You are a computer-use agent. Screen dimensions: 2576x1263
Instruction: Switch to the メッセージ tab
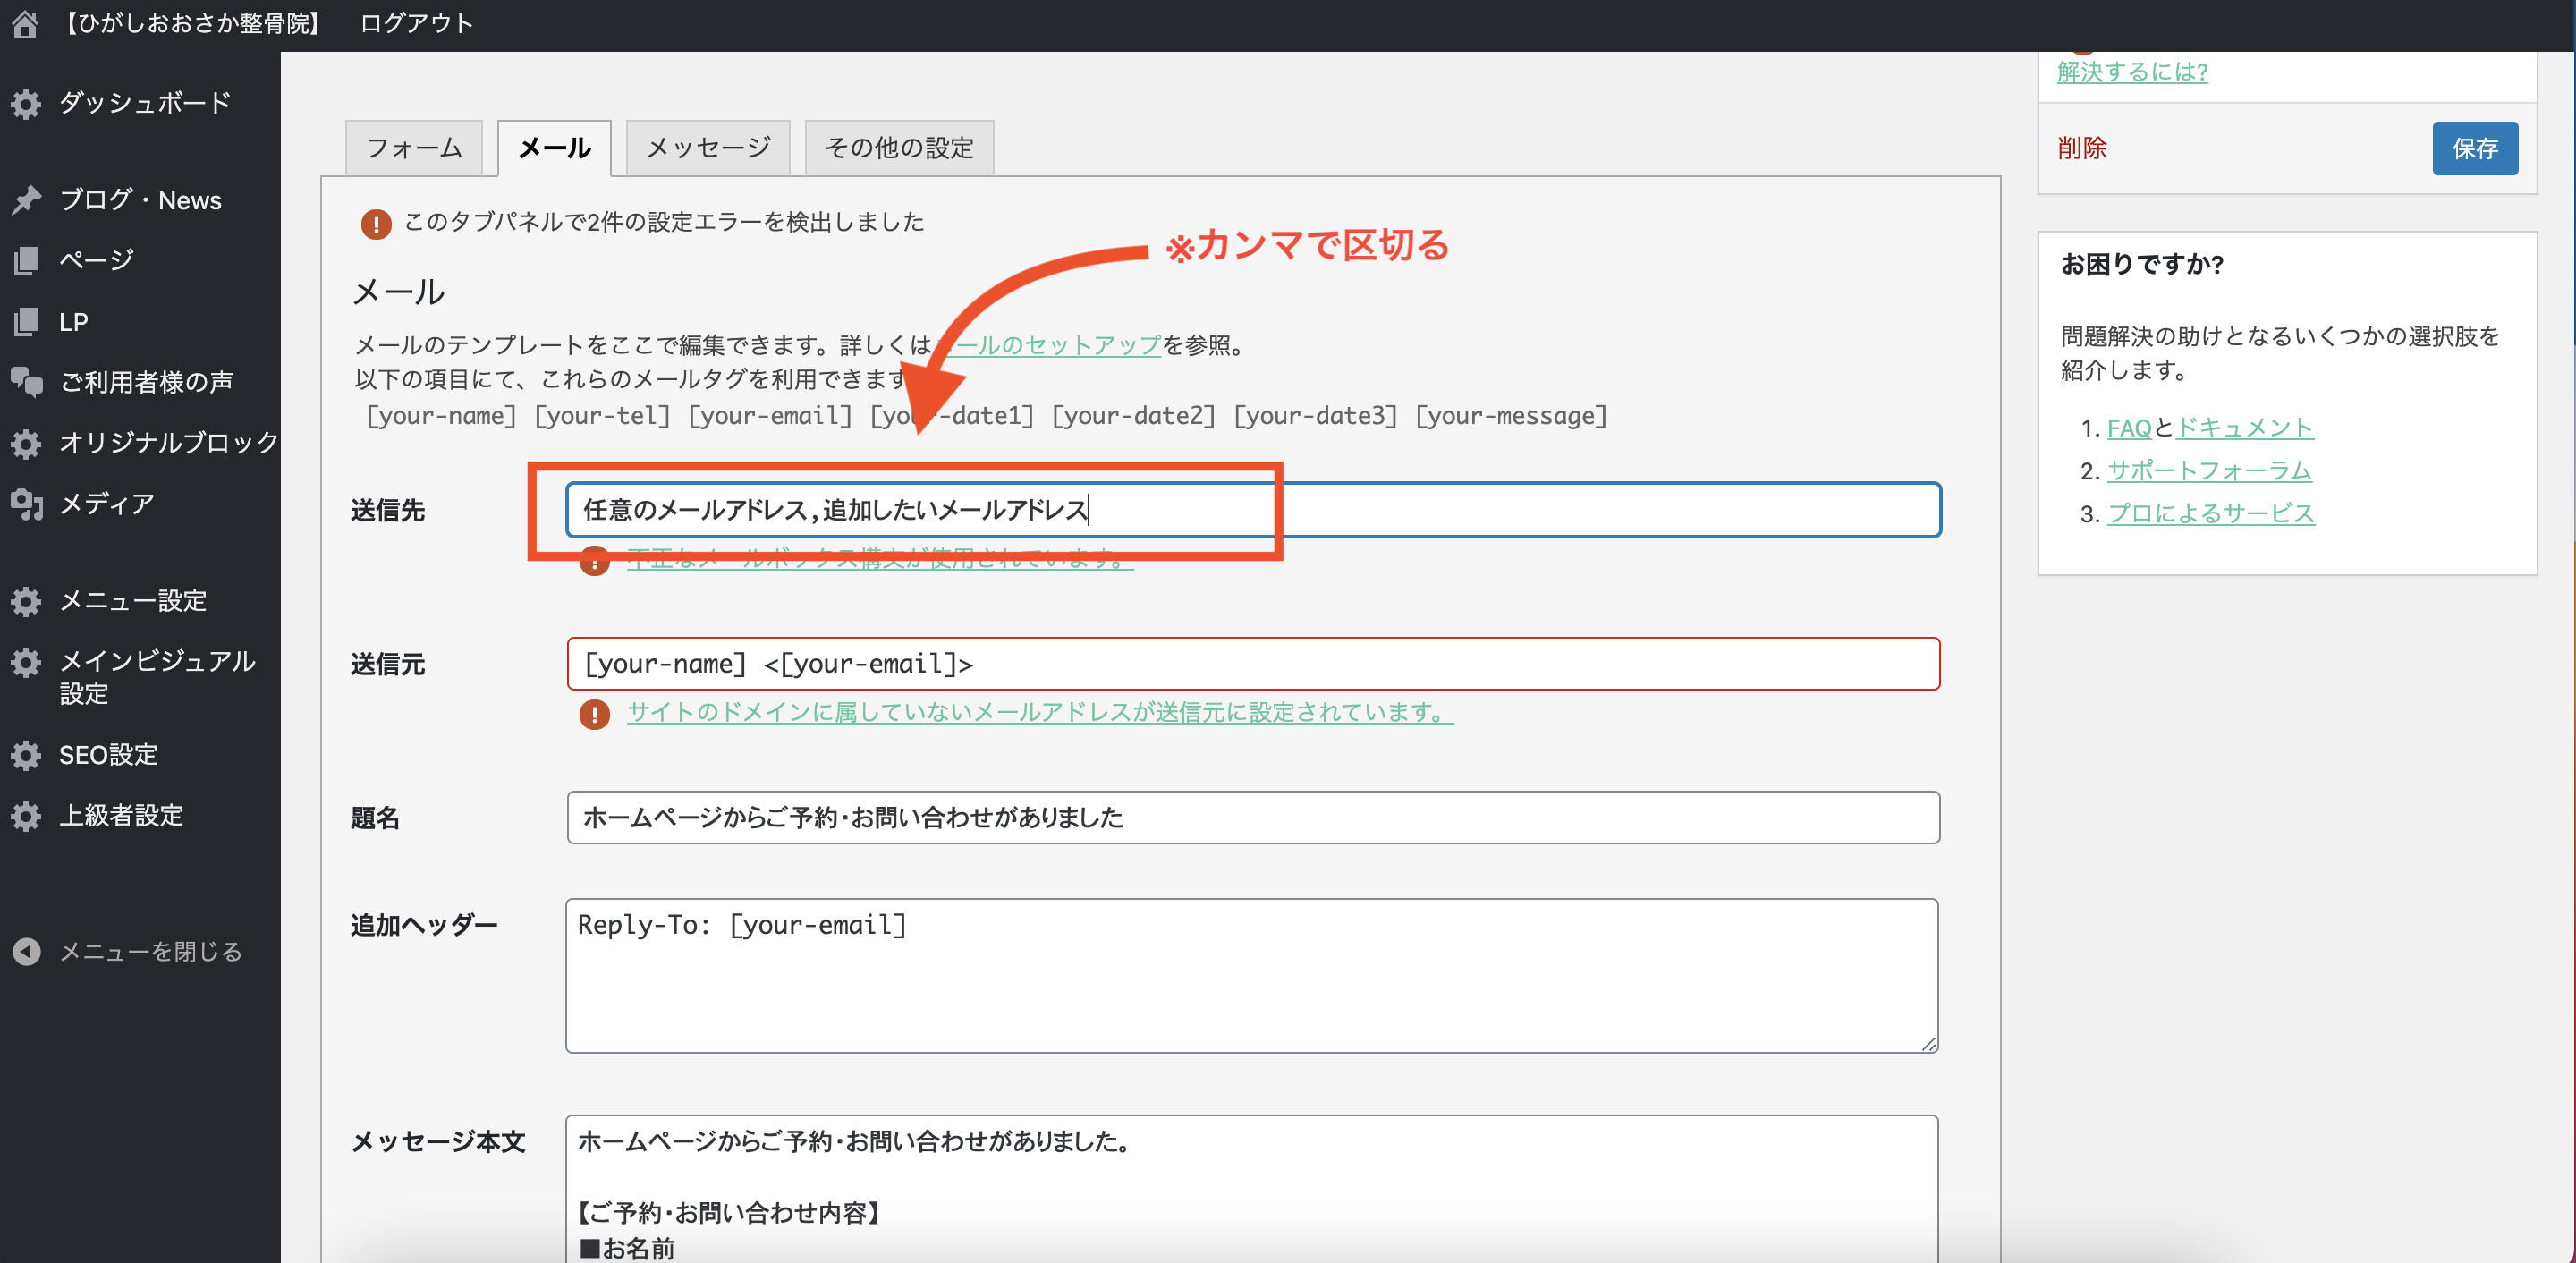click(x=708, y=148)
